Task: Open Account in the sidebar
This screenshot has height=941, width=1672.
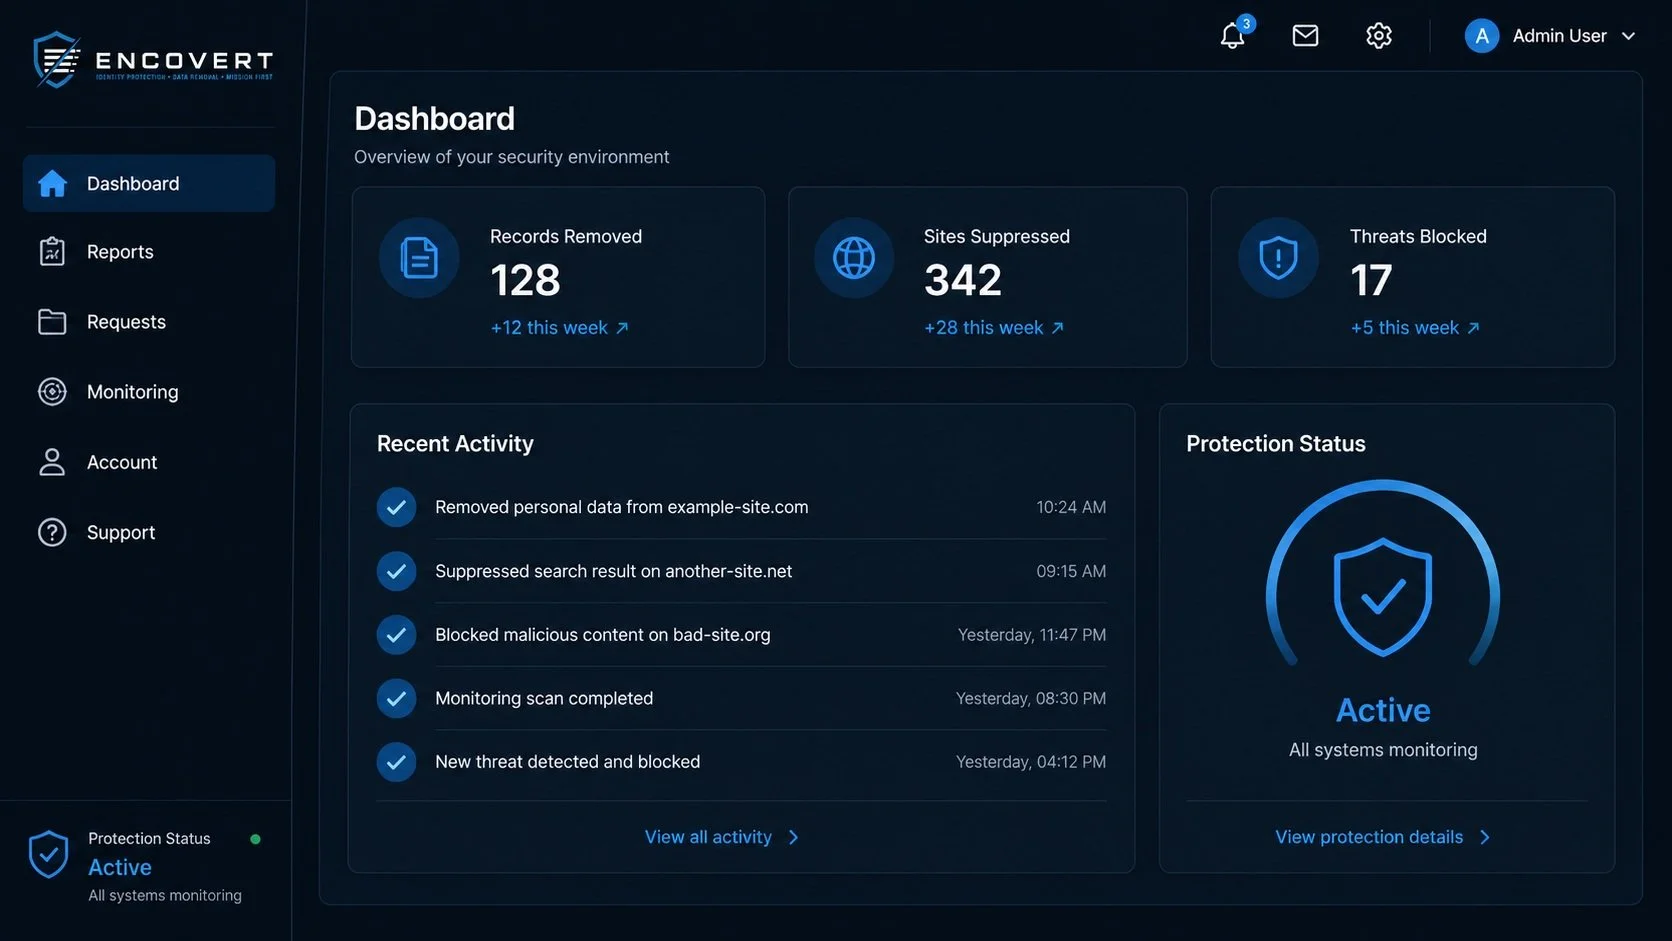Action: pos(149,462)
